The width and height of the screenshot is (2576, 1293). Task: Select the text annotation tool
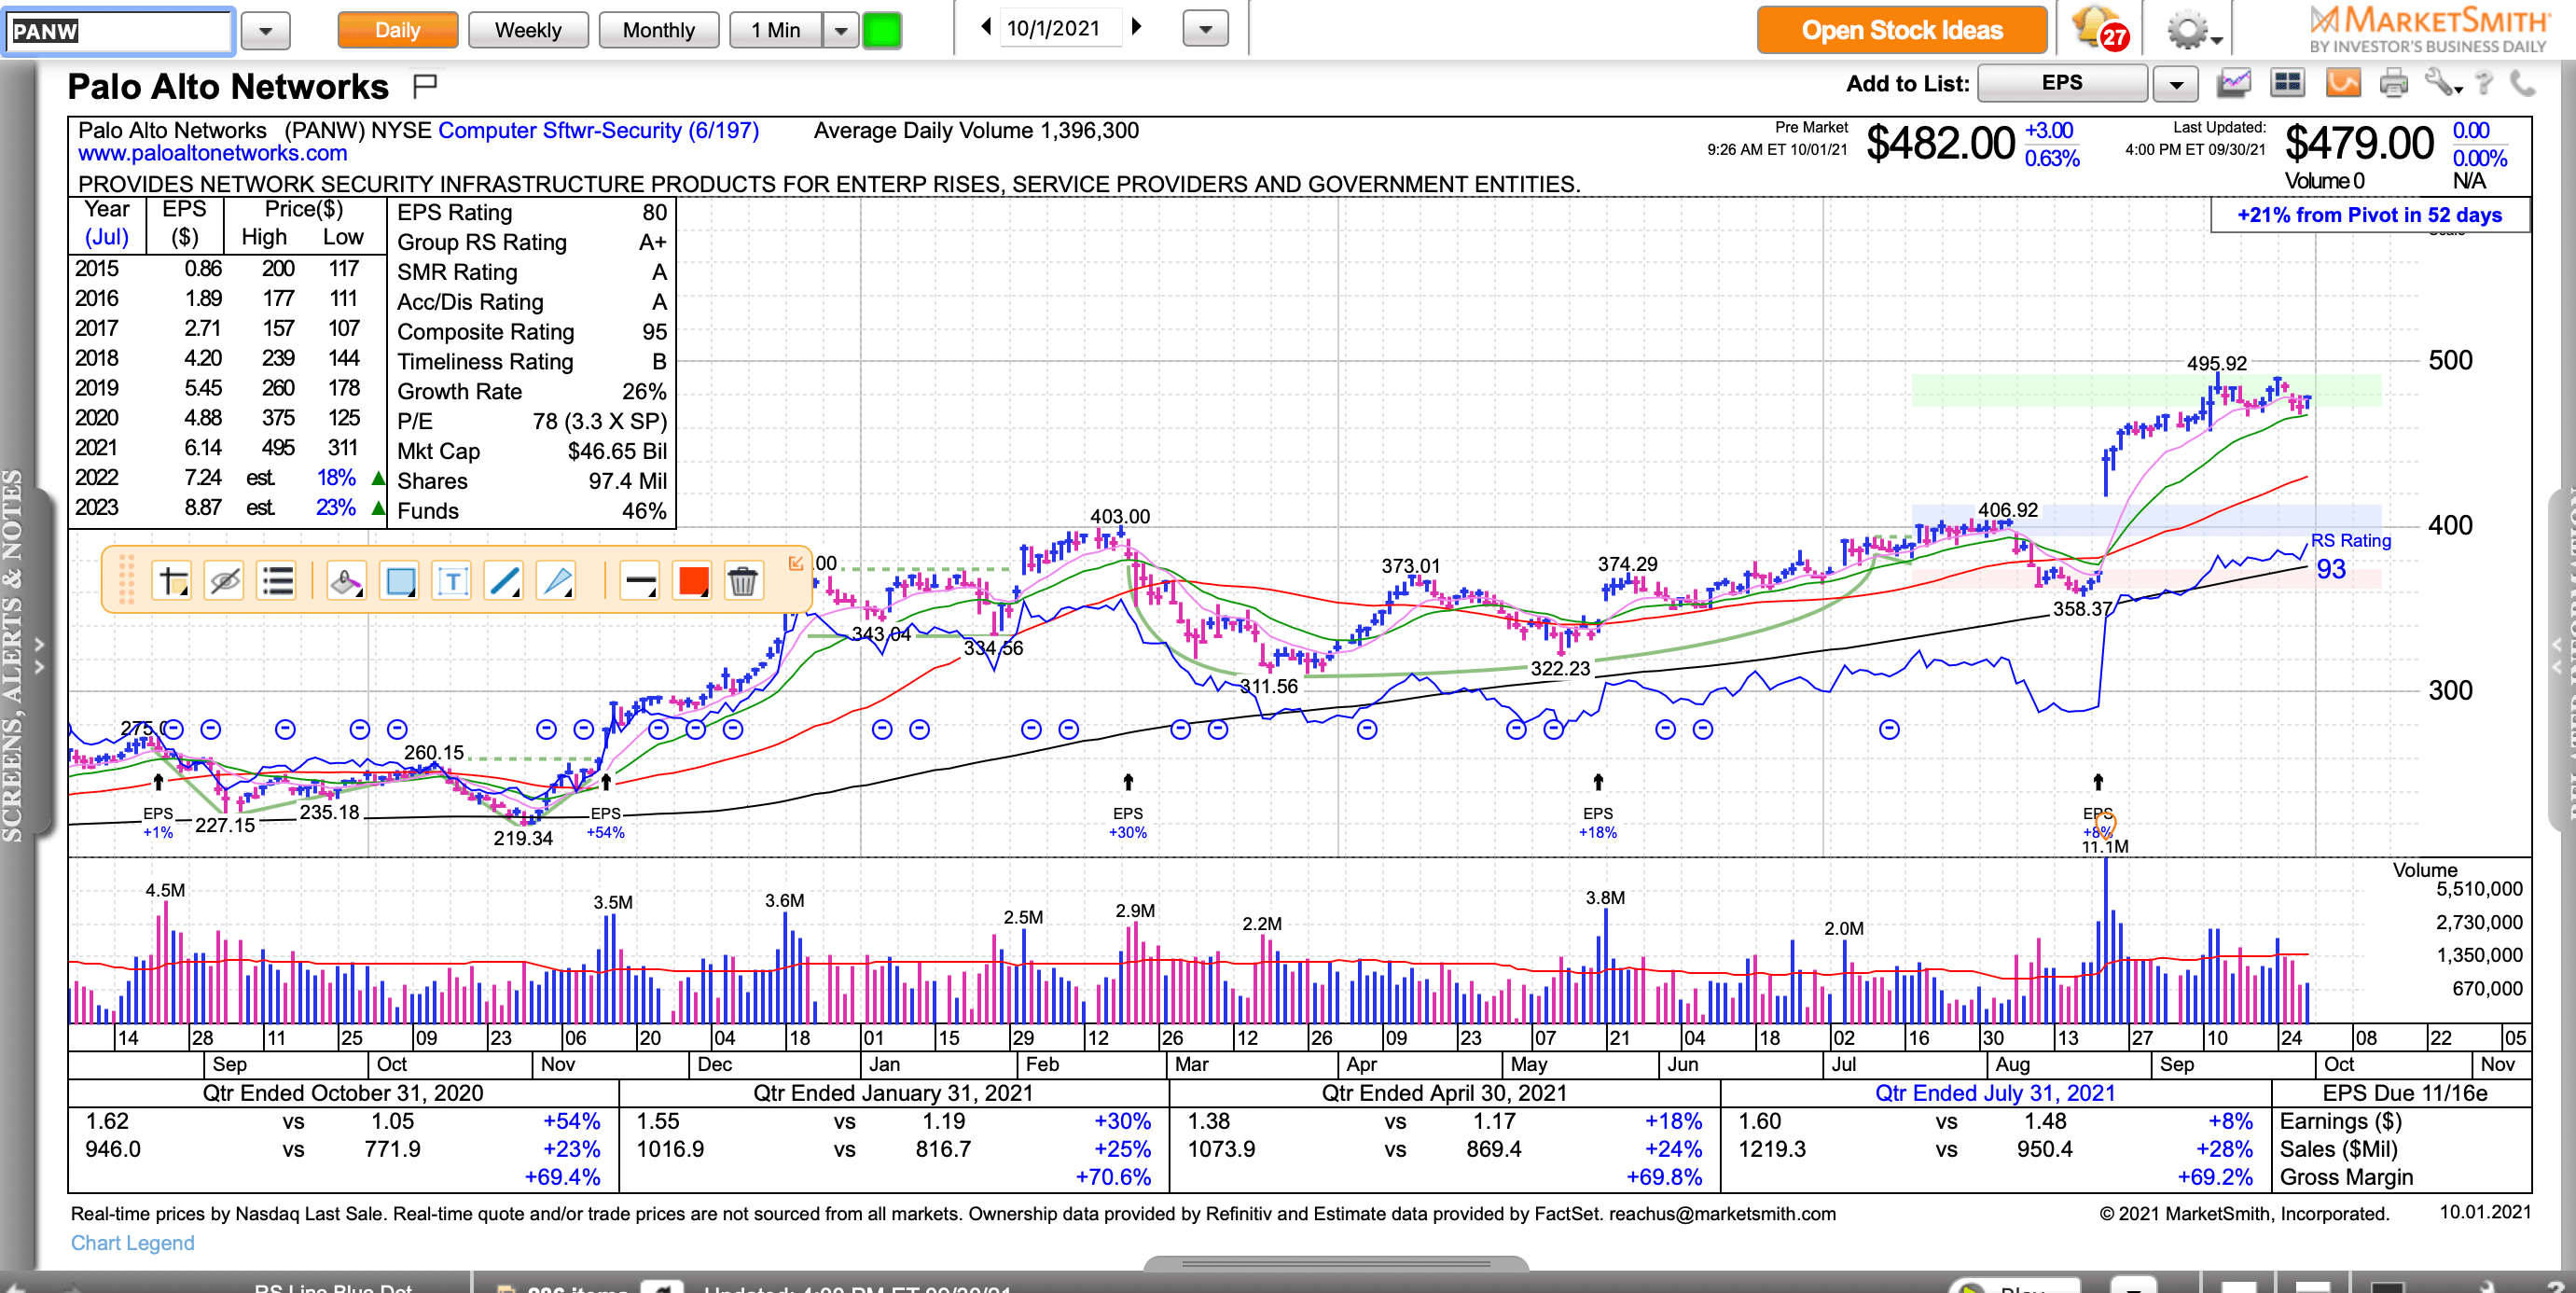452,581
